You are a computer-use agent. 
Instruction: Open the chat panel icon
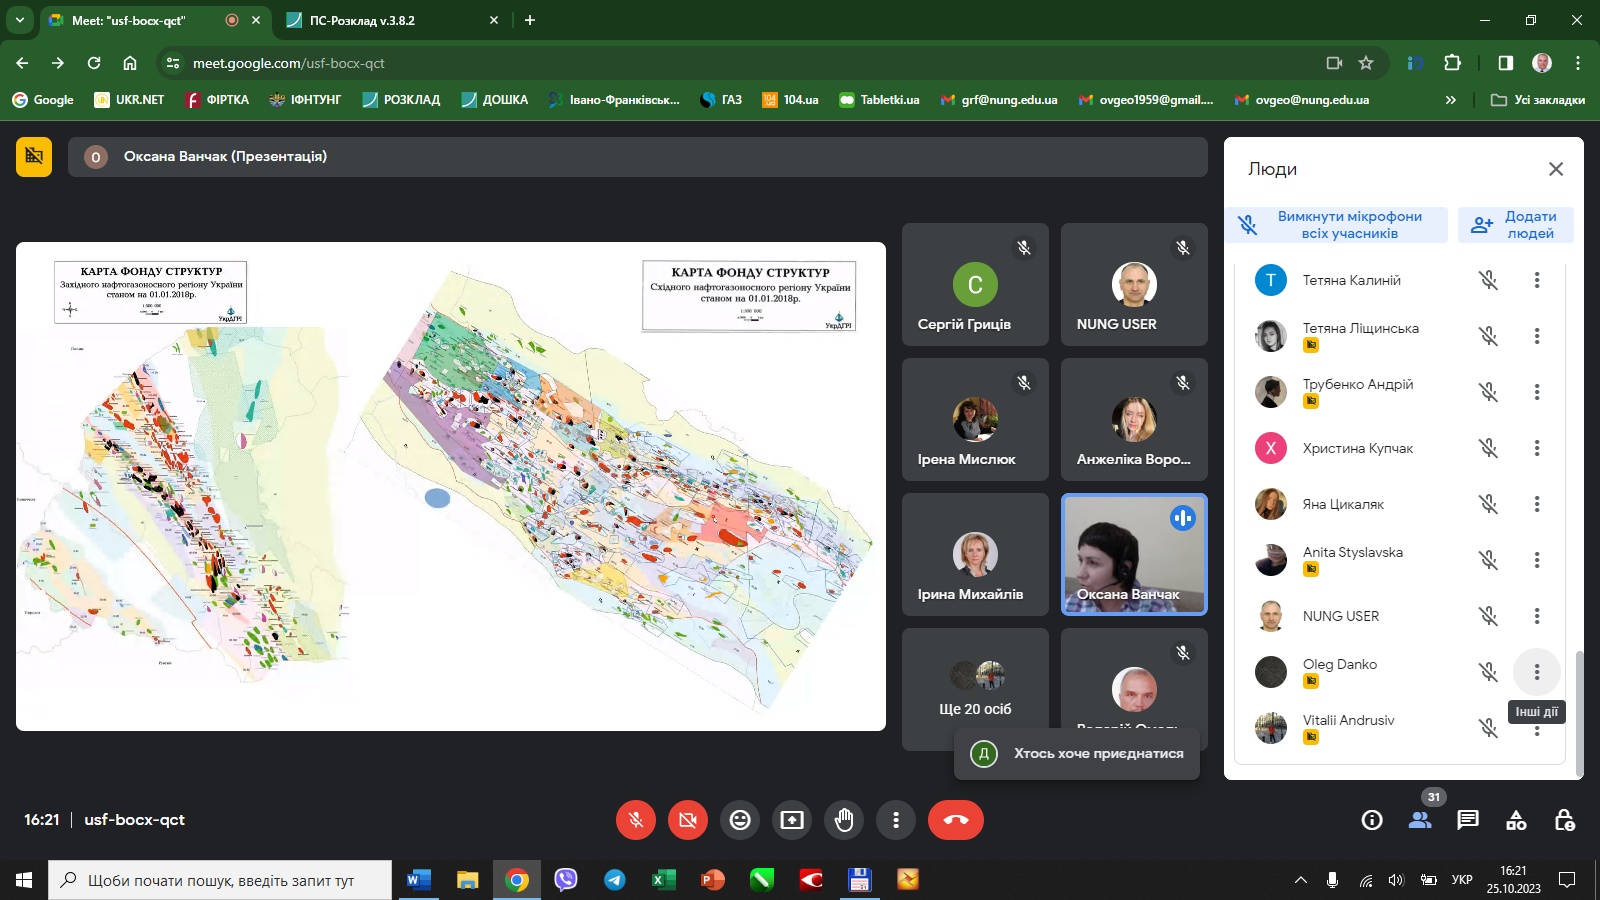click(x=1468, y=820)
